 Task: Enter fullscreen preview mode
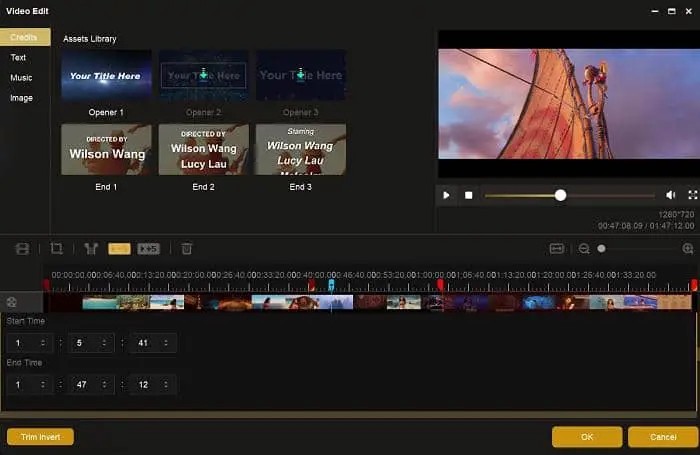tap(693, 195)
